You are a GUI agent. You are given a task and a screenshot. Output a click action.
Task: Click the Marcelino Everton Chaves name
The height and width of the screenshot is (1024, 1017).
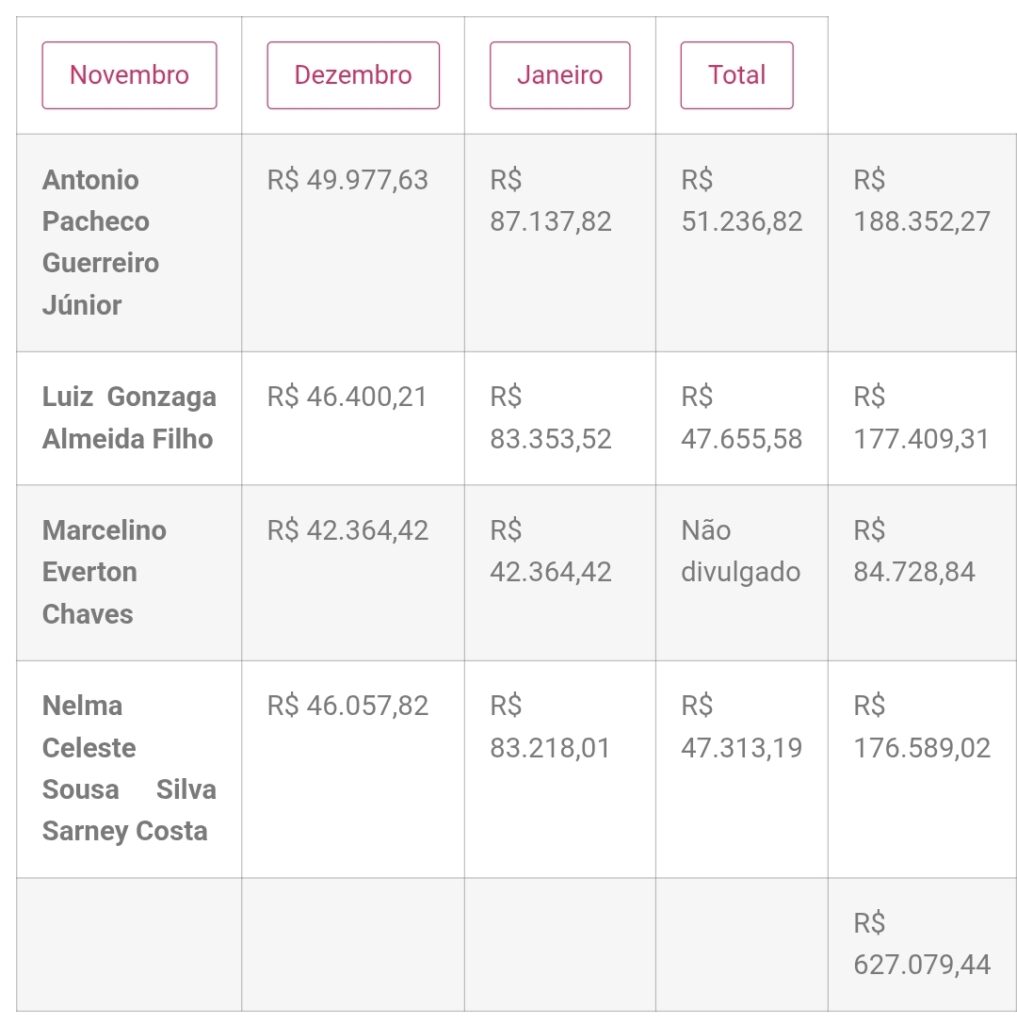coord(104,572)
